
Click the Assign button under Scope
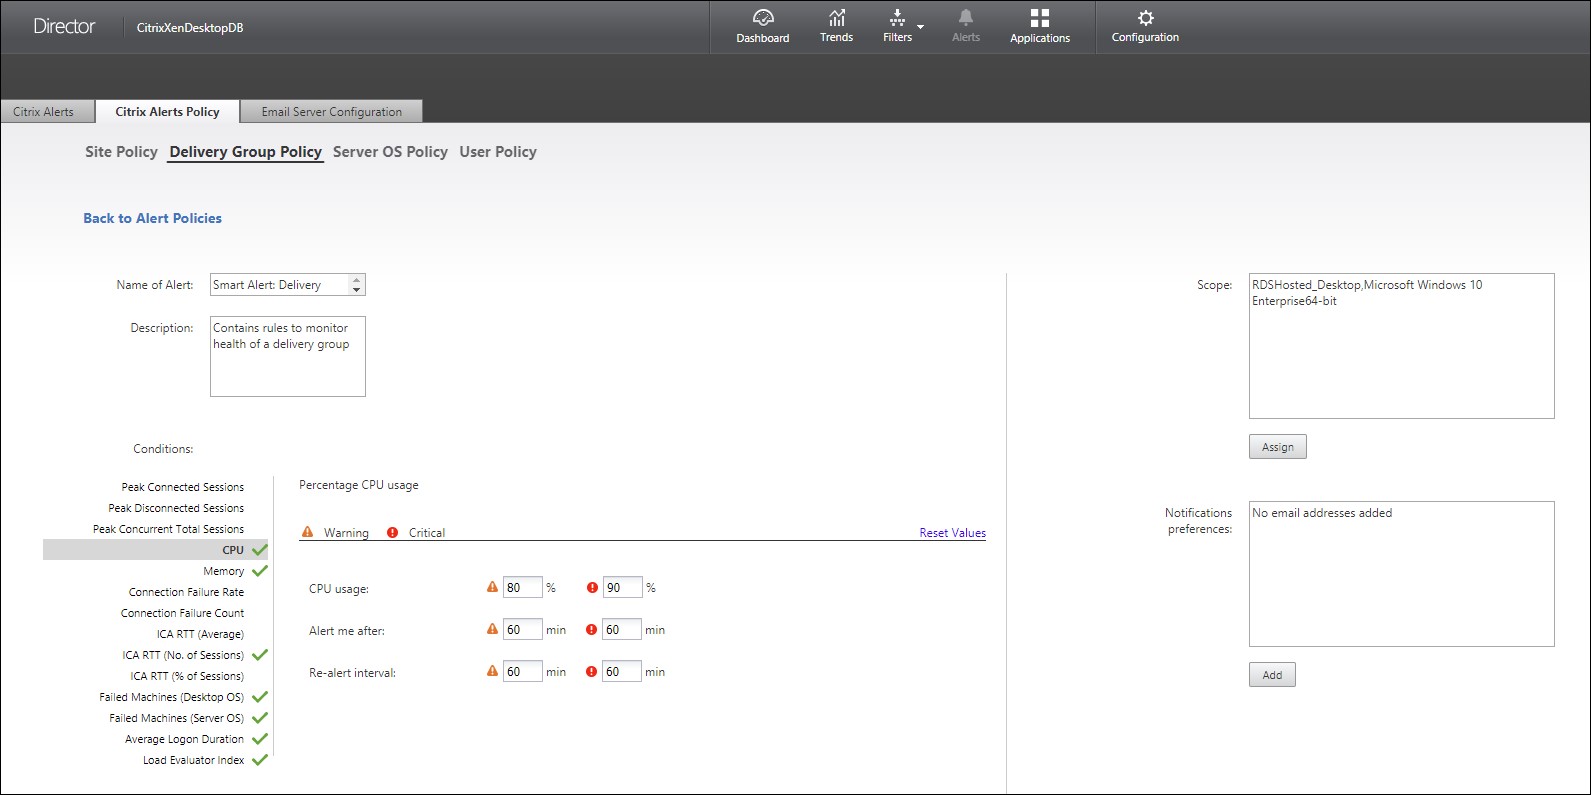1277,447
